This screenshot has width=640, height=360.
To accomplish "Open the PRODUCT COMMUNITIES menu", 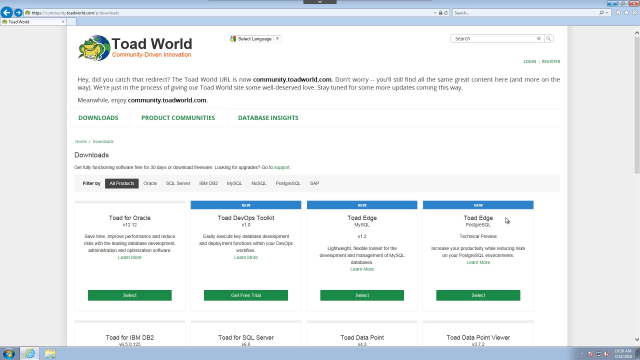I will coord(178,118).
